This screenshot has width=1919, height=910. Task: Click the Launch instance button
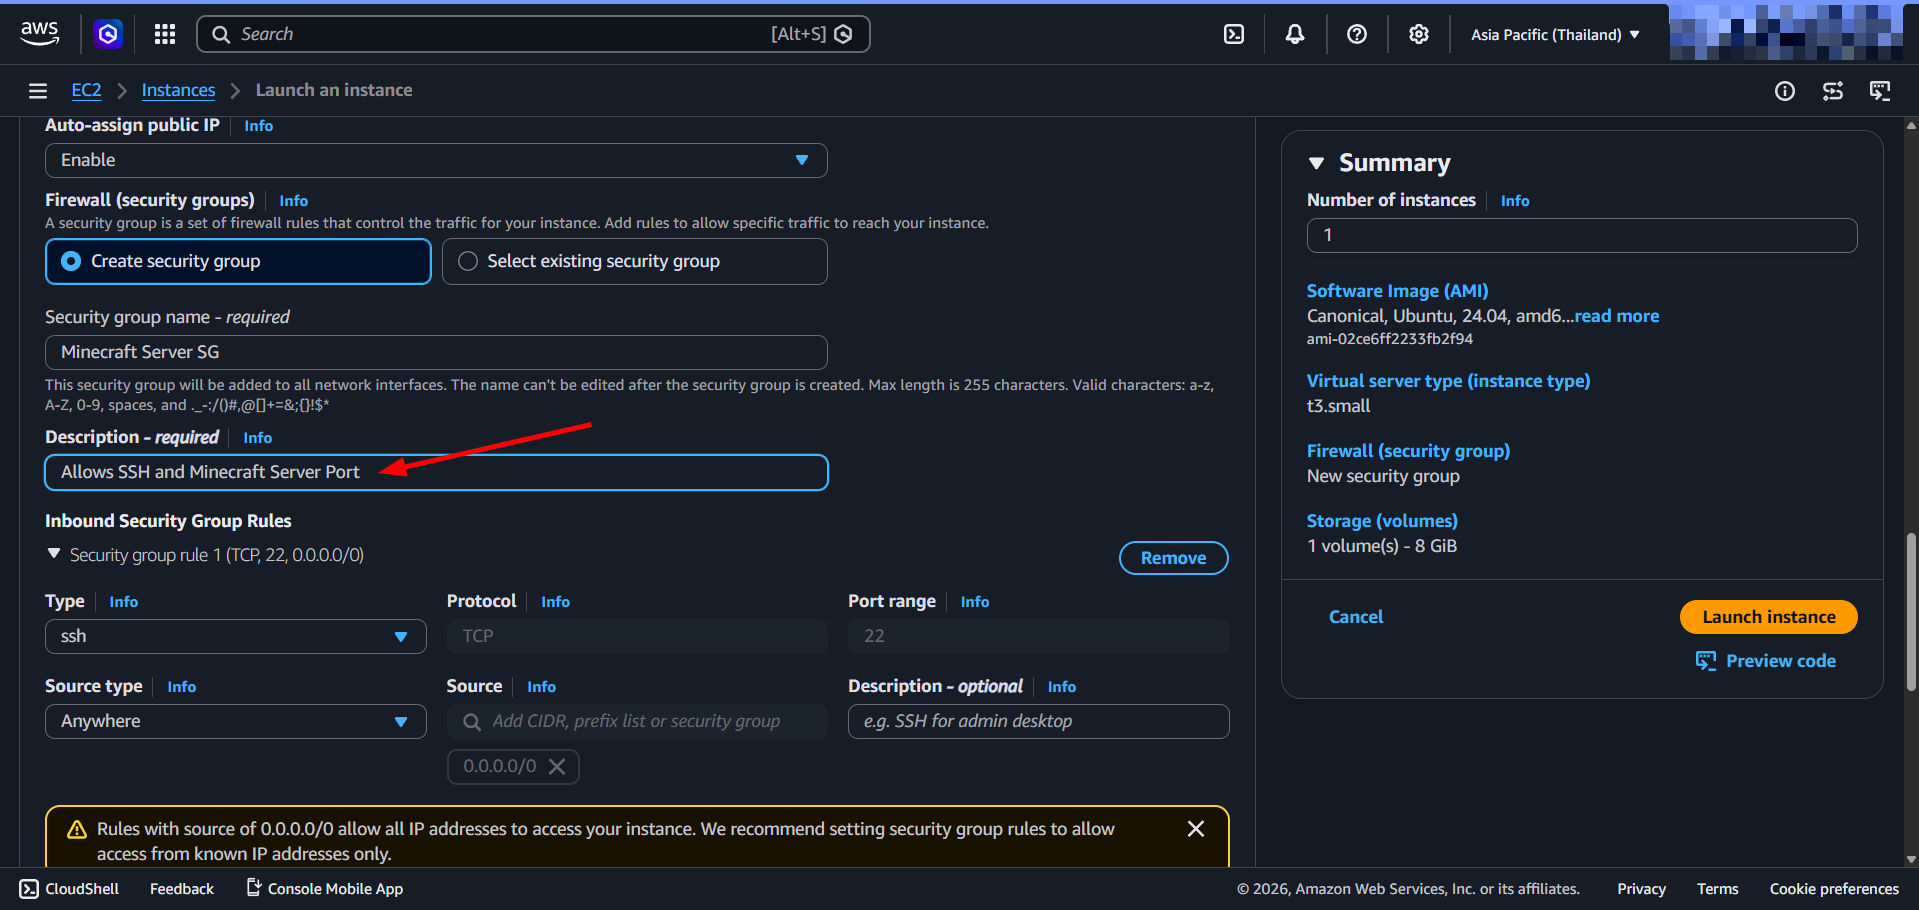pos(1769,617)
